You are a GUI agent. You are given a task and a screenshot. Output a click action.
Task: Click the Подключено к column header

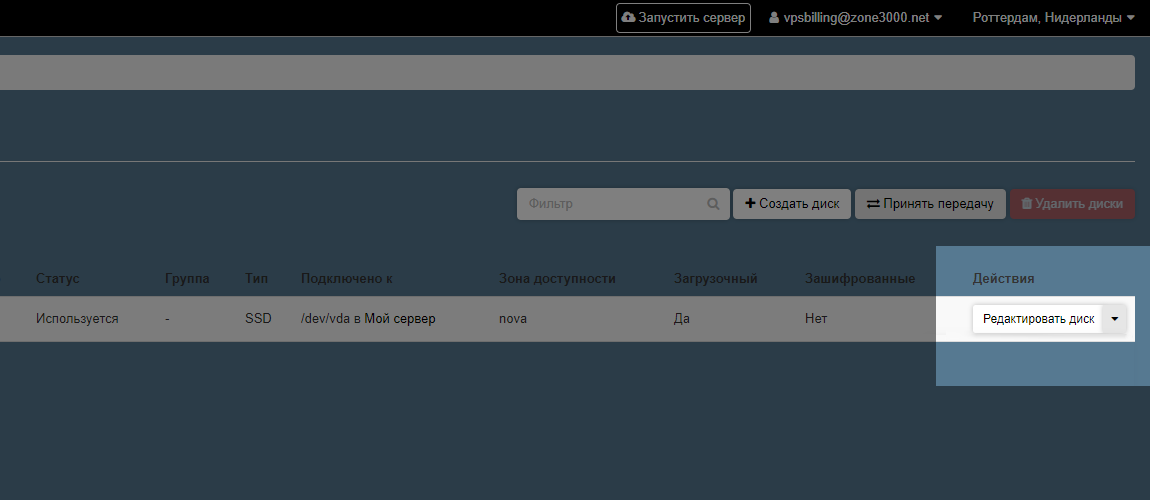tap(346, 279)
